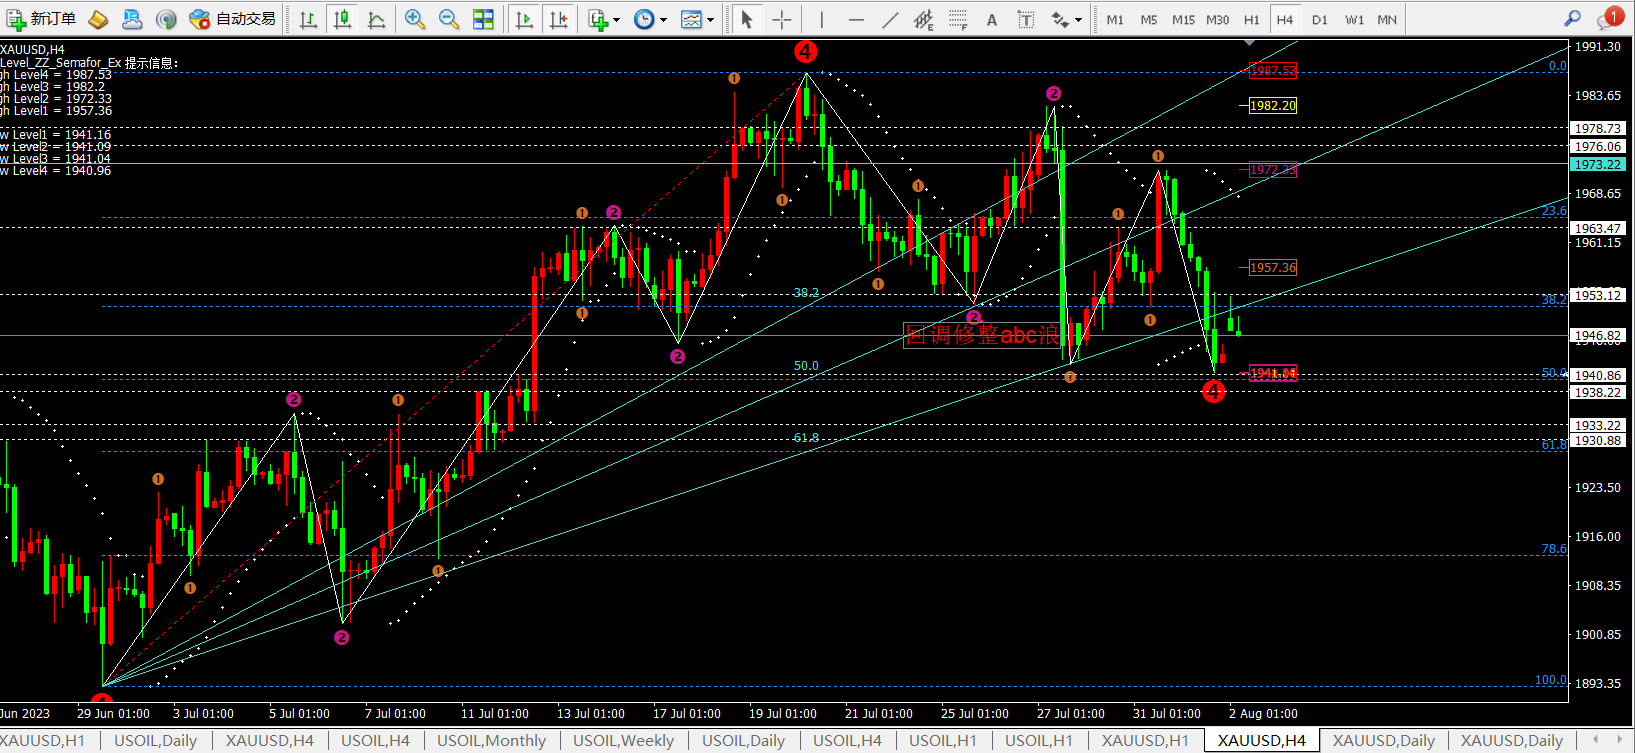Switch timeframe to H1
This screenshot has width=1635, height=753.
click(1252, 19)
